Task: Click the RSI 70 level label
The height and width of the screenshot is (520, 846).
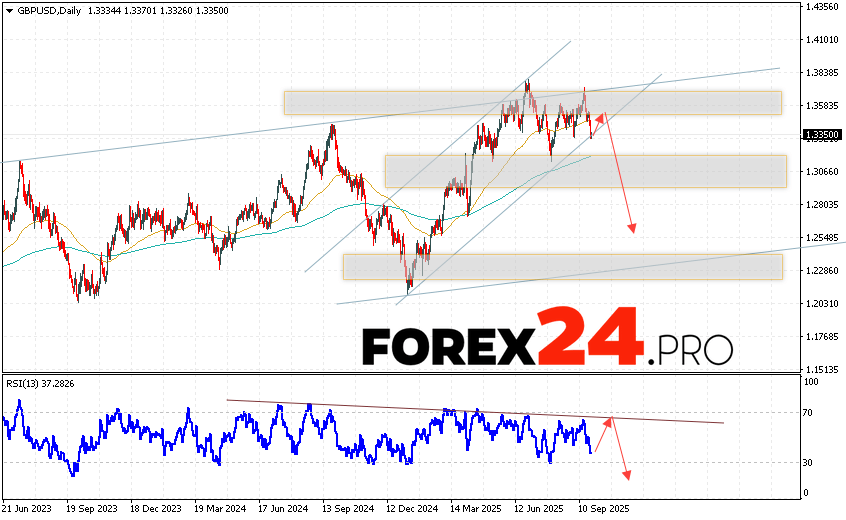Action: pos(810,412)
